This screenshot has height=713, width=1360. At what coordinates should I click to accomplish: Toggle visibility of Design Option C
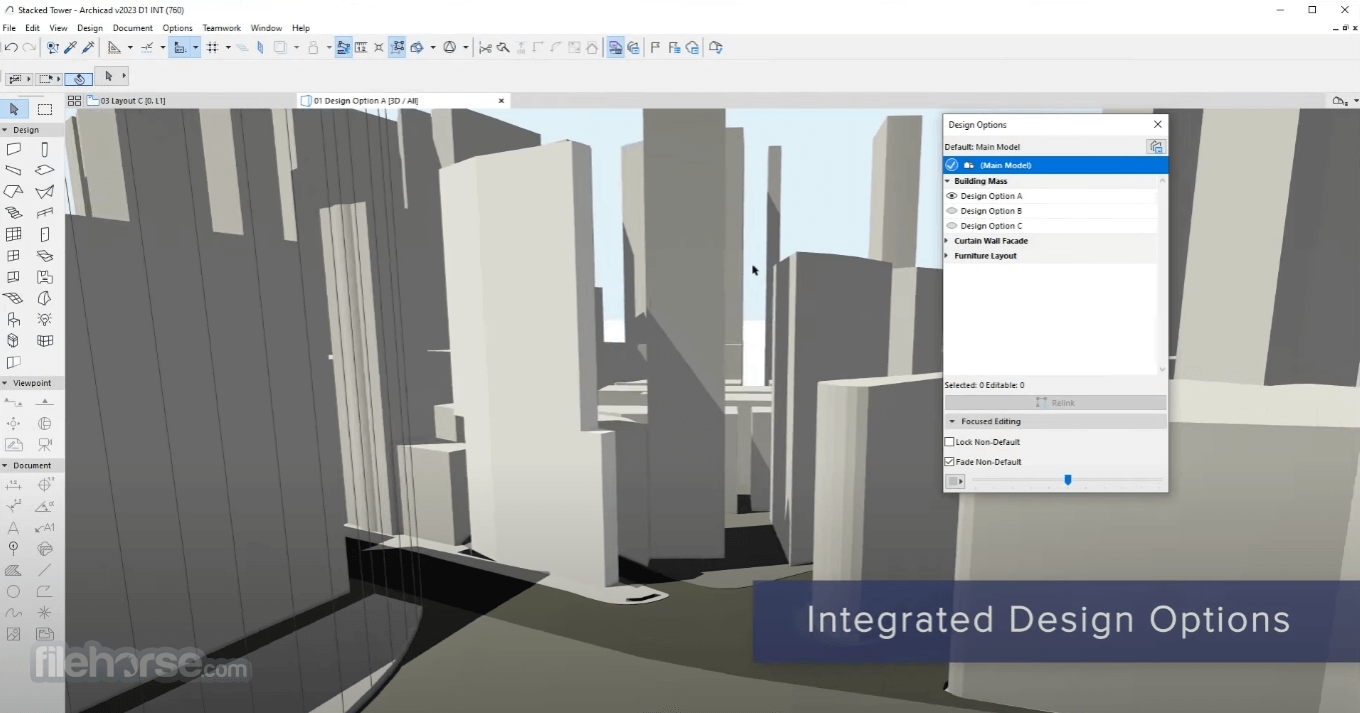(x=952, y=226)
